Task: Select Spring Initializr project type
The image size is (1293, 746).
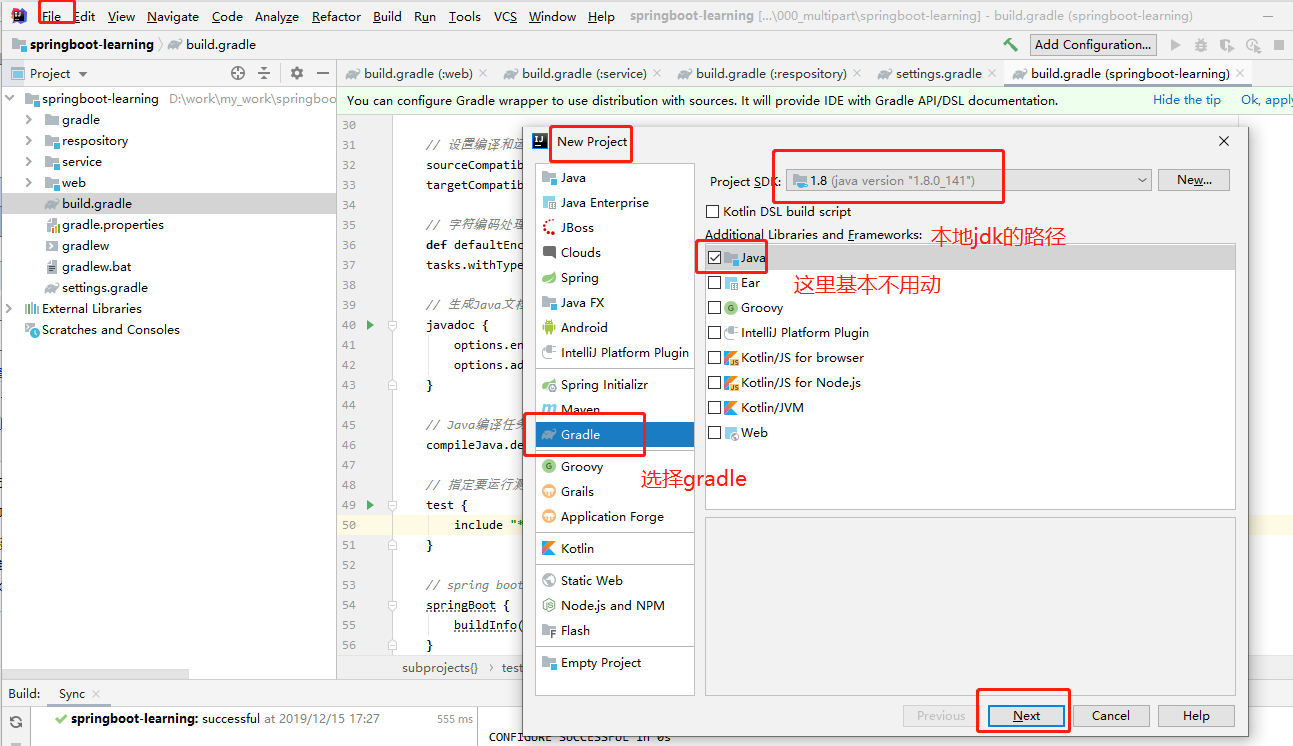Action: point(615,384)
